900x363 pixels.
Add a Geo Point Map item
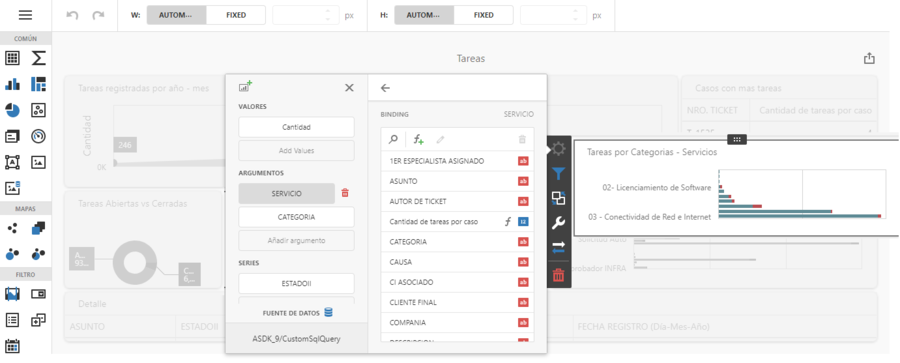tap(13, 229)
